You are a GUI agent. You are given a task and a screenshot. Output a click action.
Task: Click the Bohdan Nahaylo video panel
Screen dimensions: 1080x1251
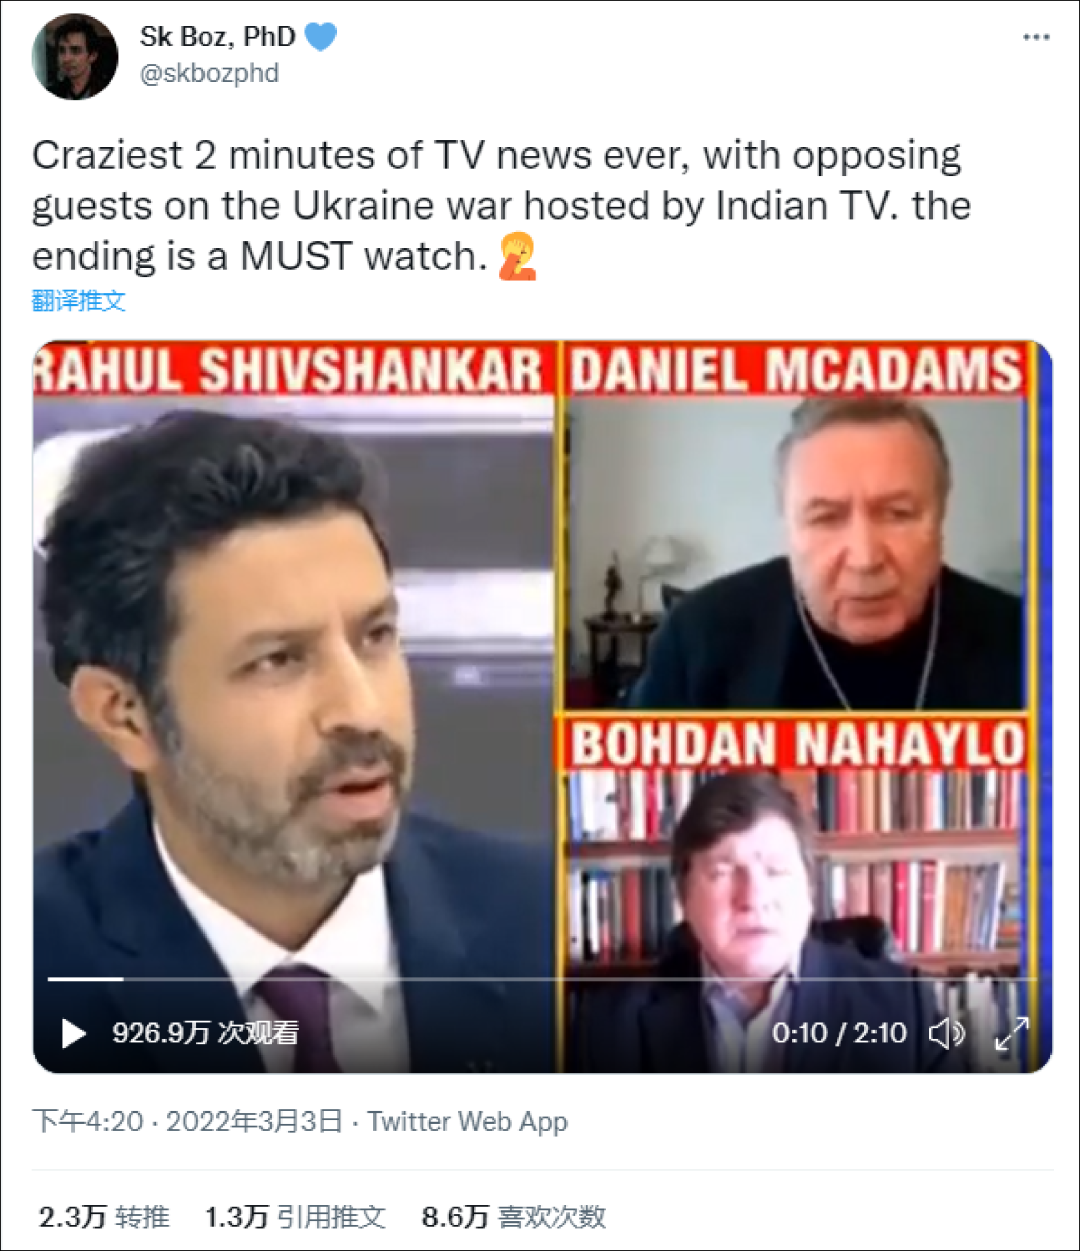click(796, 892)
